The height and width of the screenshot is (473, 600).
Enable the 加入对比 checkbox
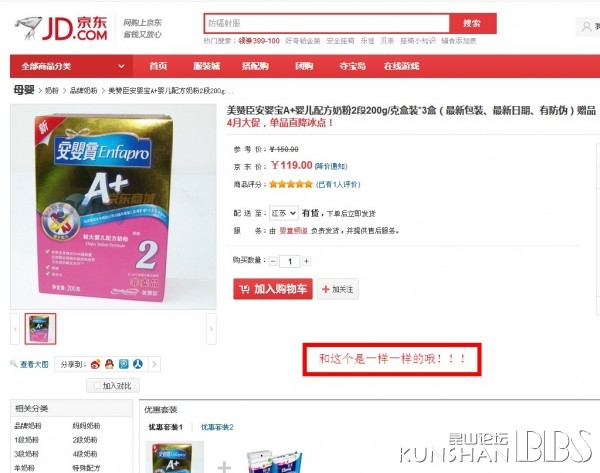click(x=97, y=385)
